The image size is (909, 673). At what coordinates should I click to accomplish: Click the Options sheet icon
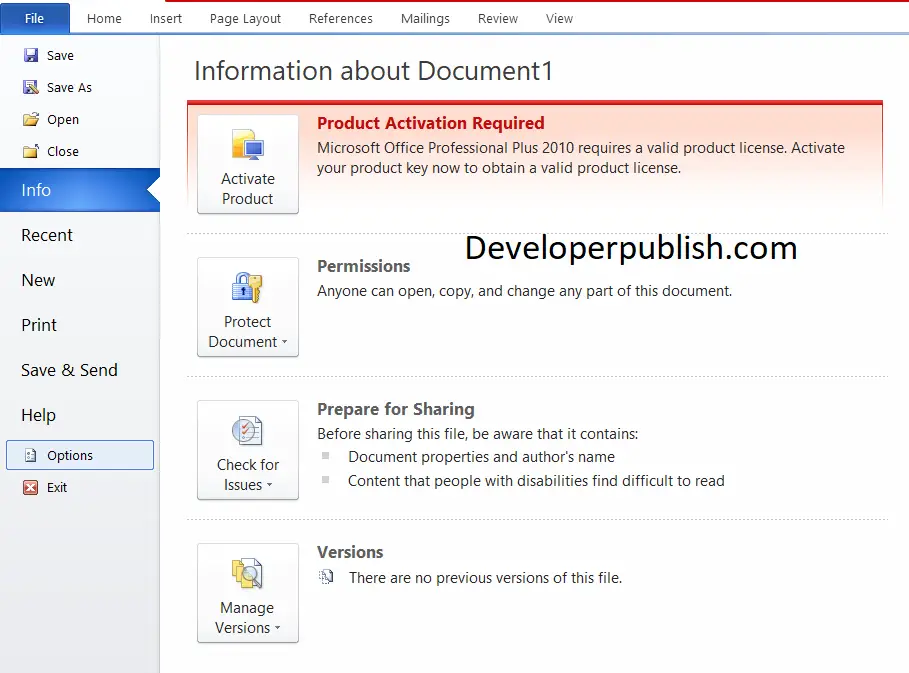click(x=31, y=455)
